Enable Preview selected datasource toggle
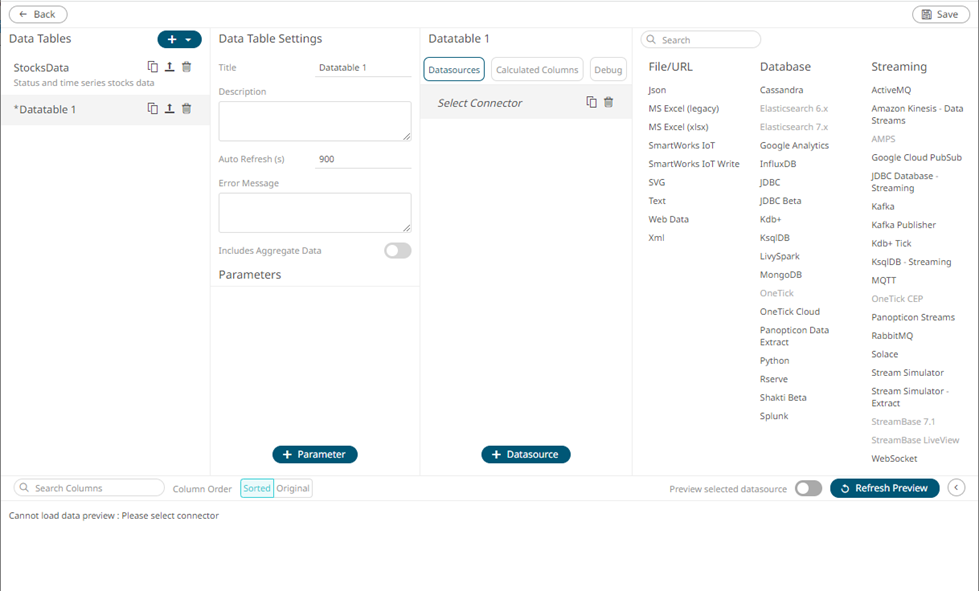This screenshot has height=591, width=979. 809,489
